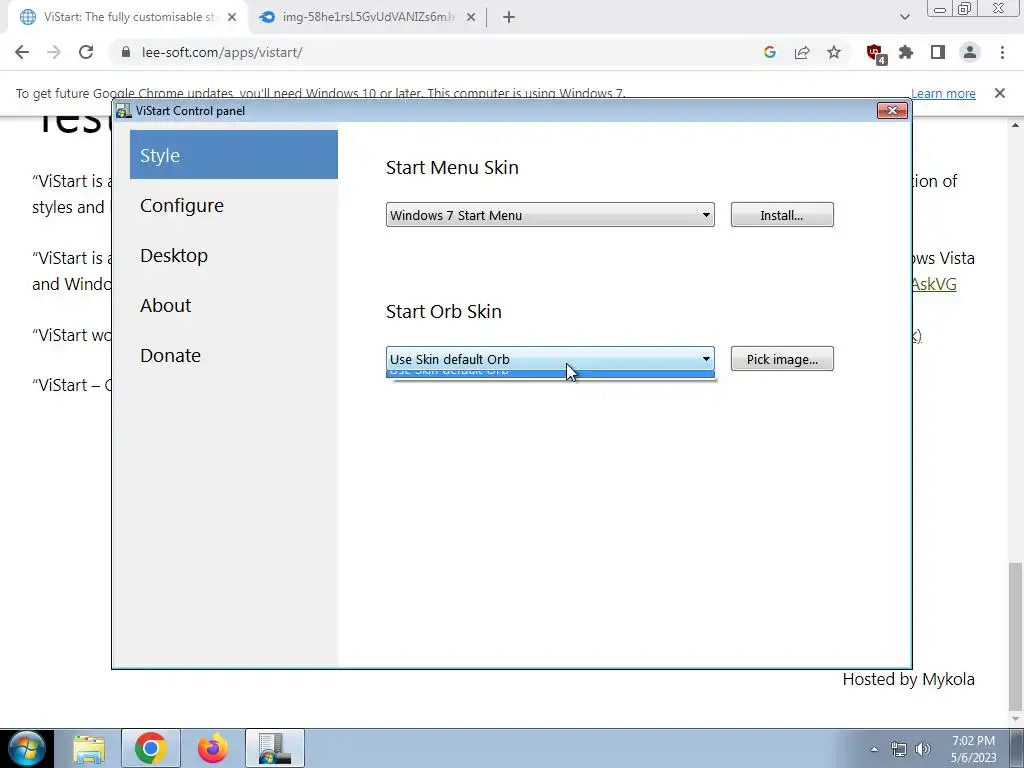Choose highlighted Use Skin default Orb option
Screen dimensions: 1024x768
coord(550,374)
